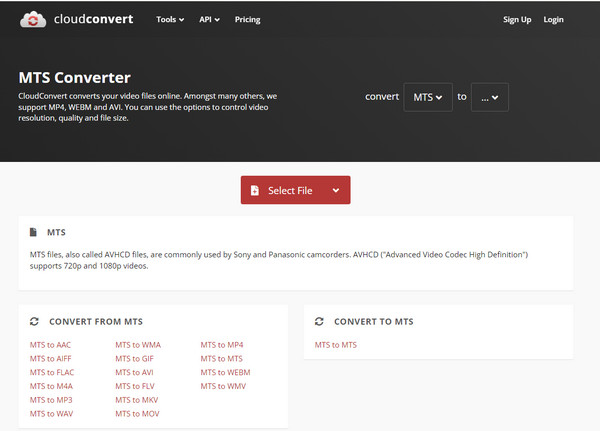The width and height of the screenshot is (600, 431).
Task: Click the Login link
Action: 553,20
